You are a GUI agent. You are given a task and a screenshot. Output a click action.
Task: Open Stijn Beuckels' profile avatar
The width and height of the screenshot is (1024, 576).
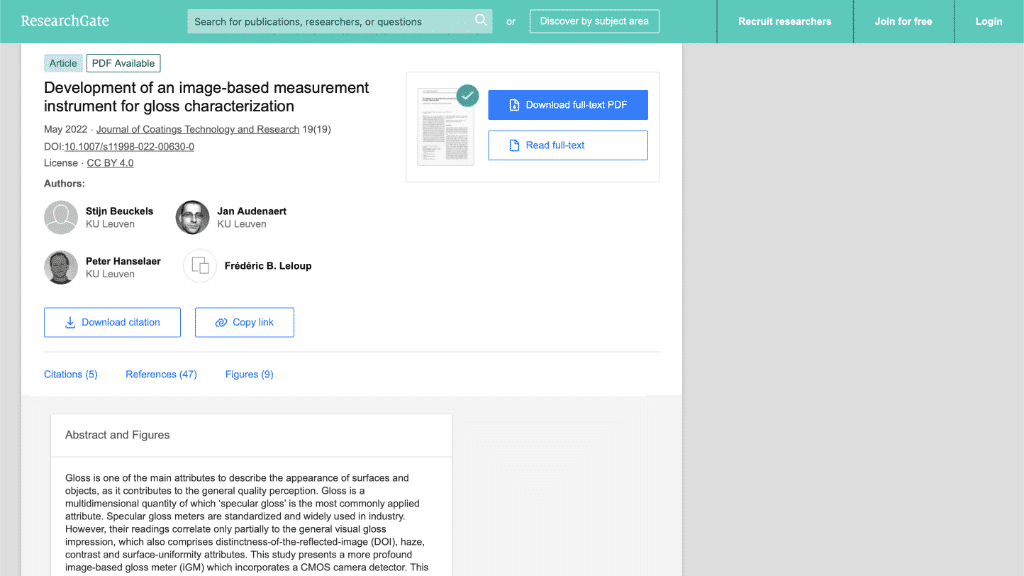61,217
